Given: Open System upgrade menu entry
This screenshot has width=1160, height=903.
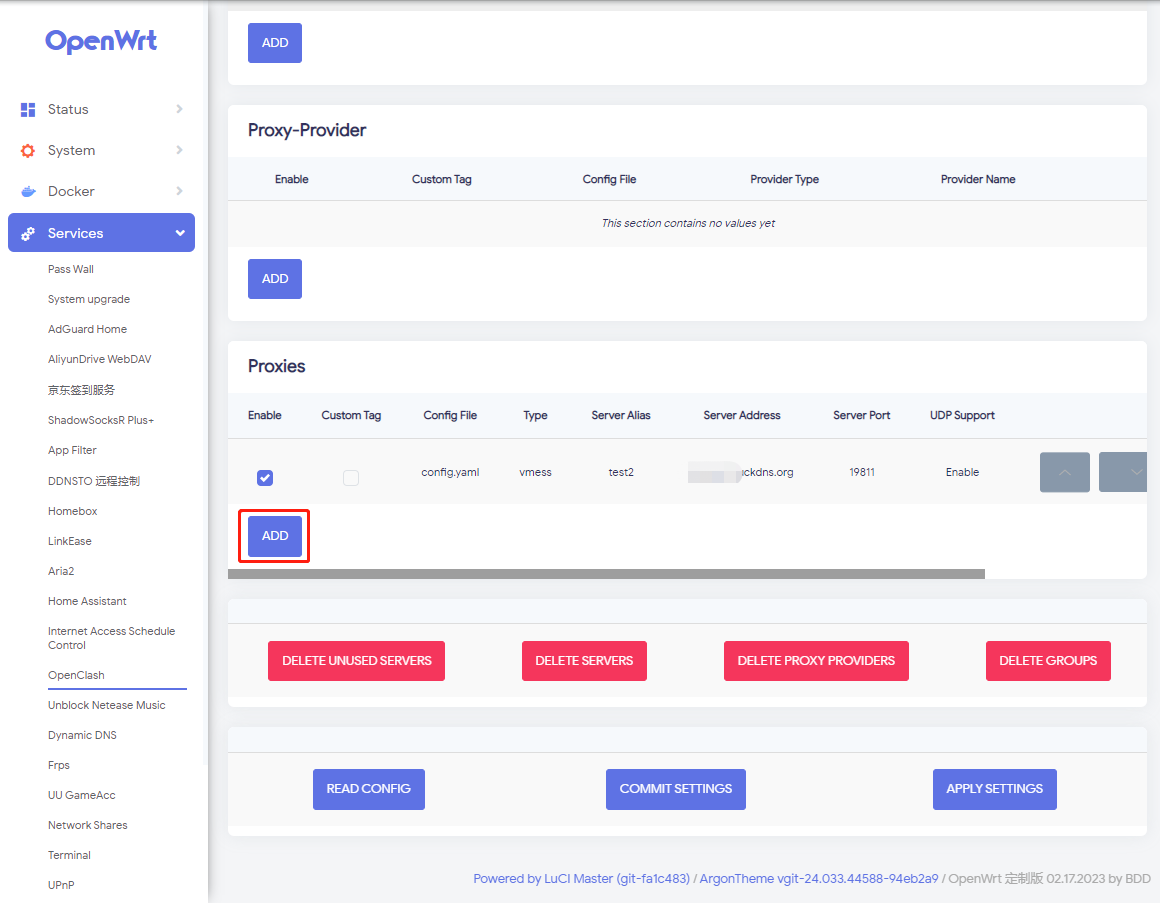Looking at the screenshot, I should click(x=89, y=299).
